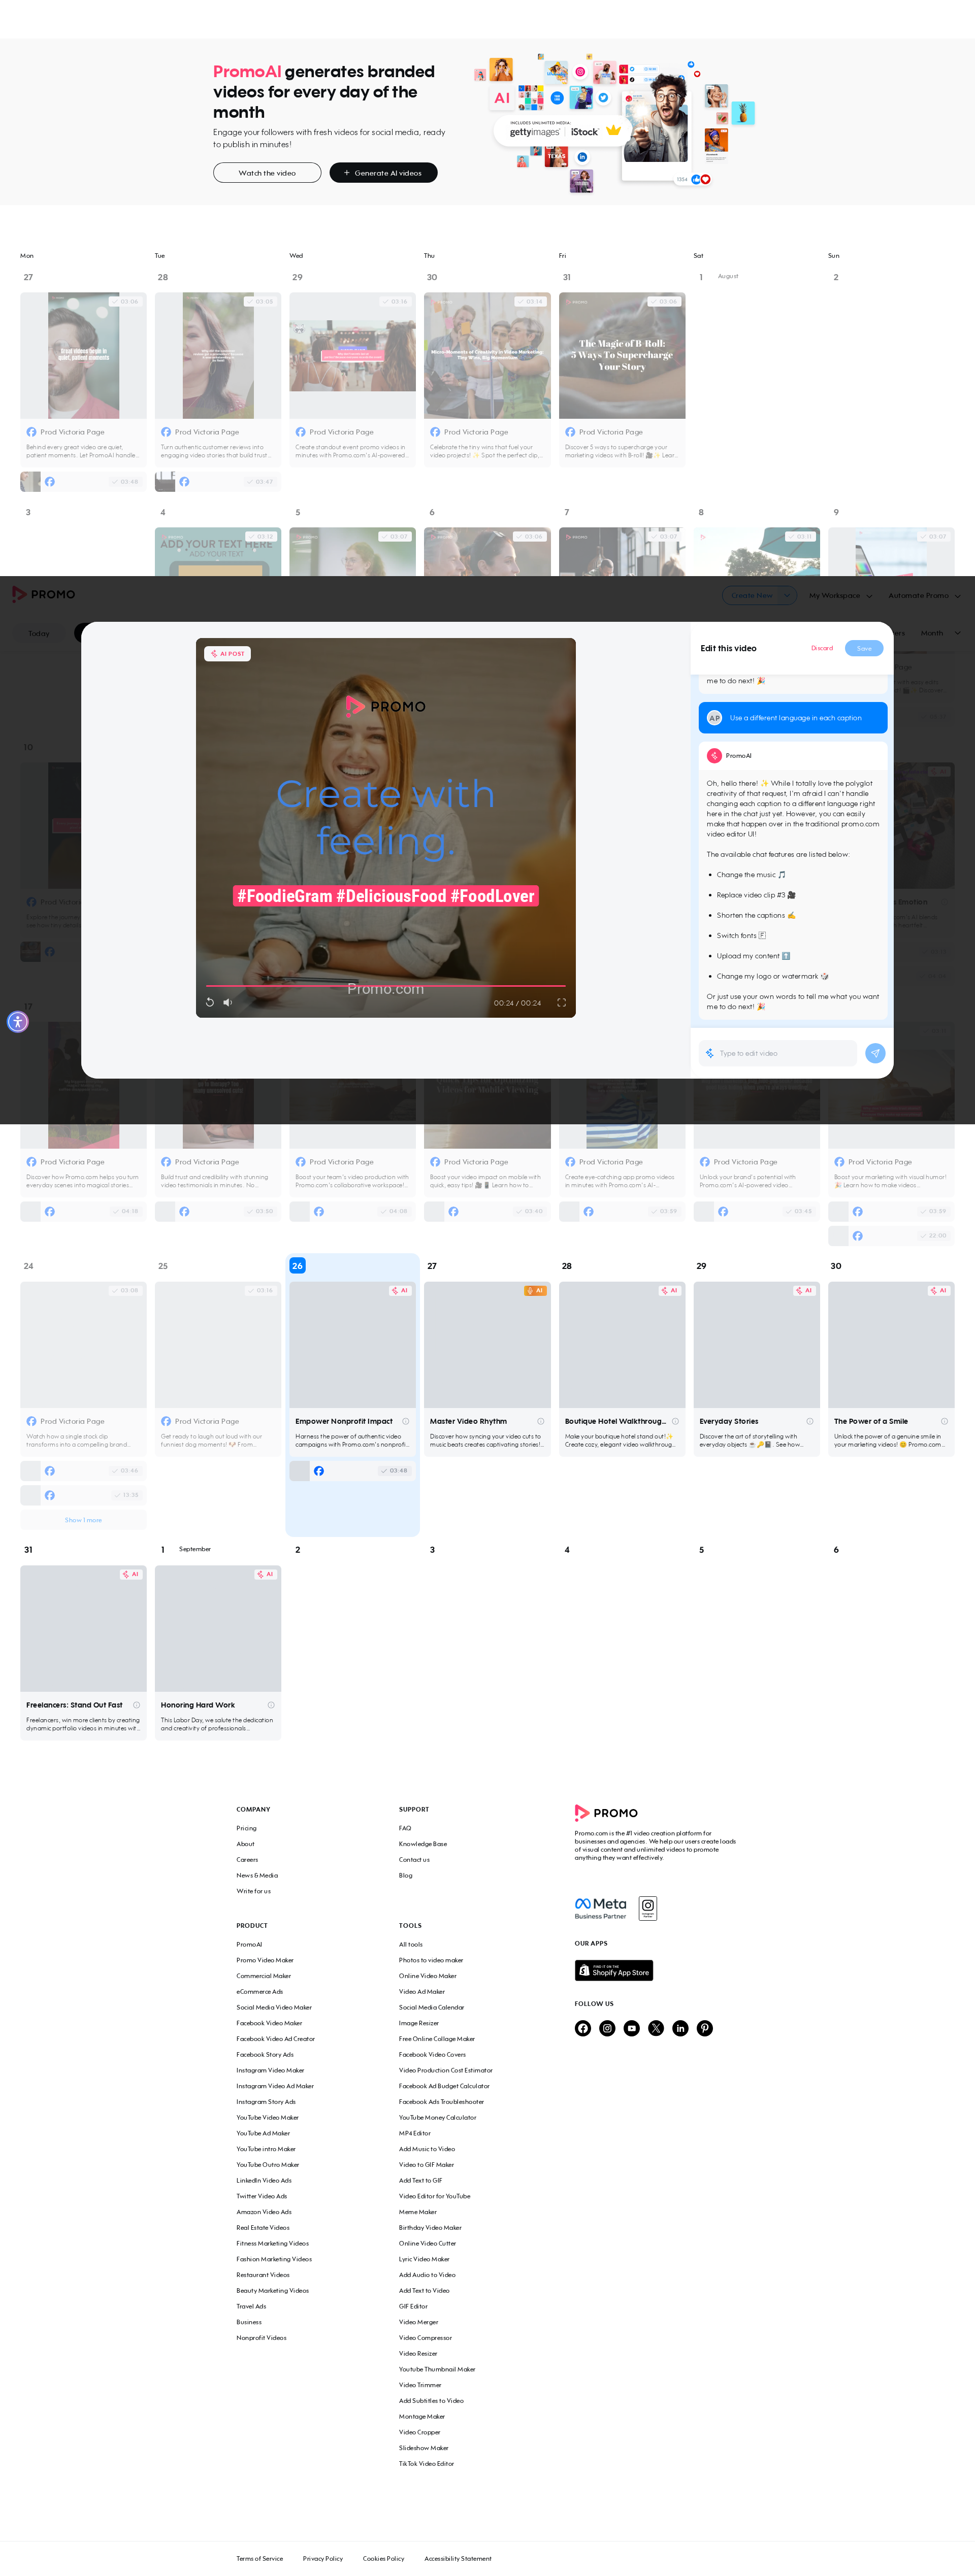The image size is (975, 2576).
Task: Open the YouTube icon under Follow Us
Action: click(x=632, y=2028)
